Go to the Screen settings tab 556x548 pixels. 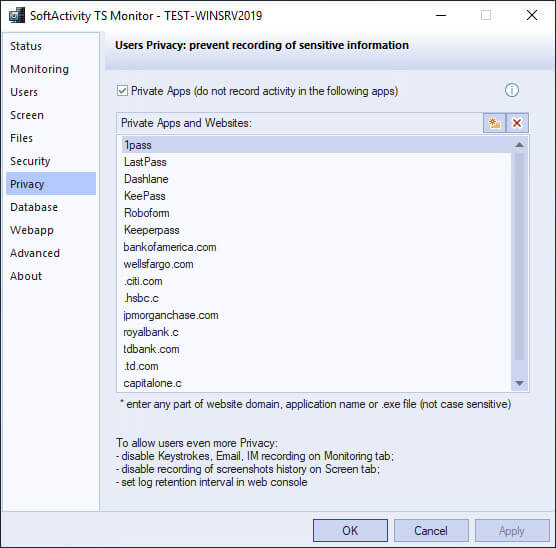27,115
